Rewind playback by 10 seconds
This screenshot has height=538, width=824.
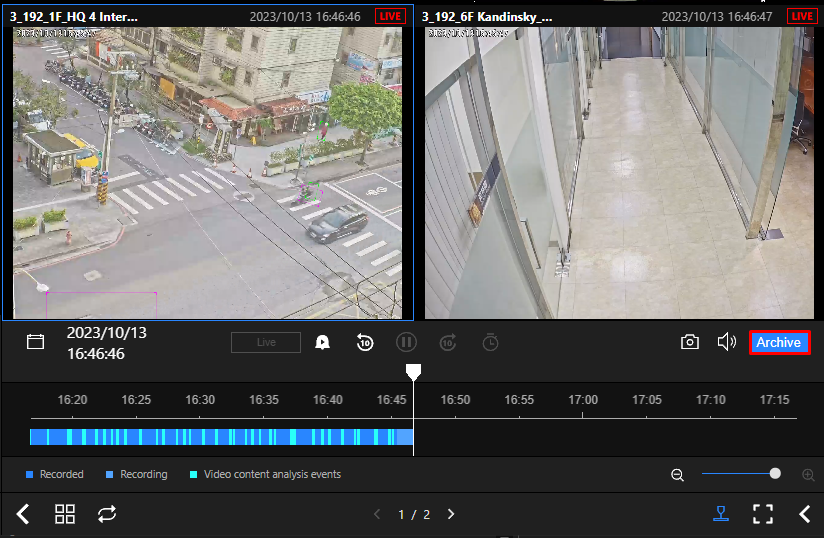click(365, 342)
